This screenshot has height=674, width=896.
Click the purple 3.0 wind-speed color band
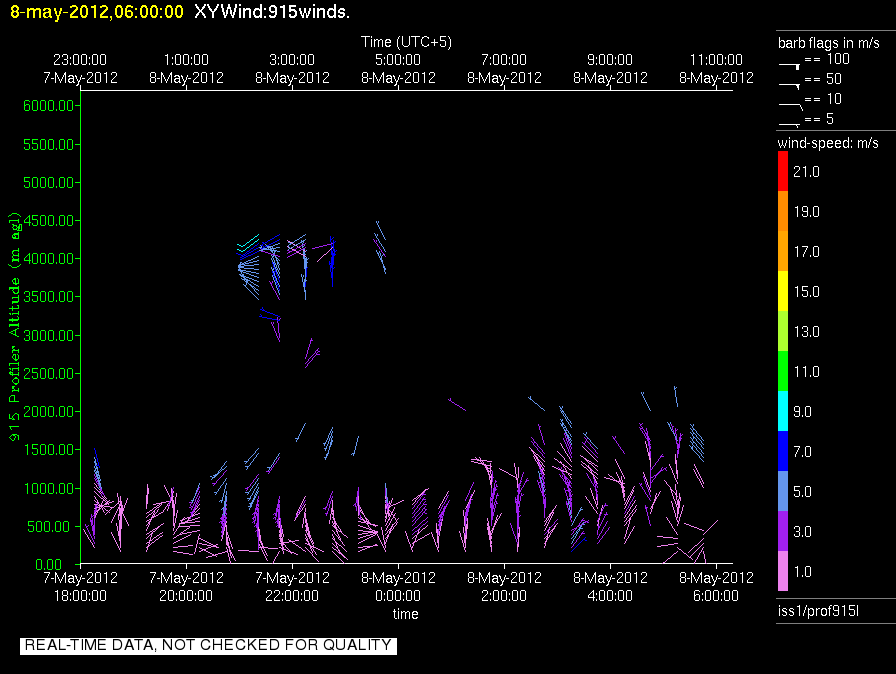pos(782,531)
